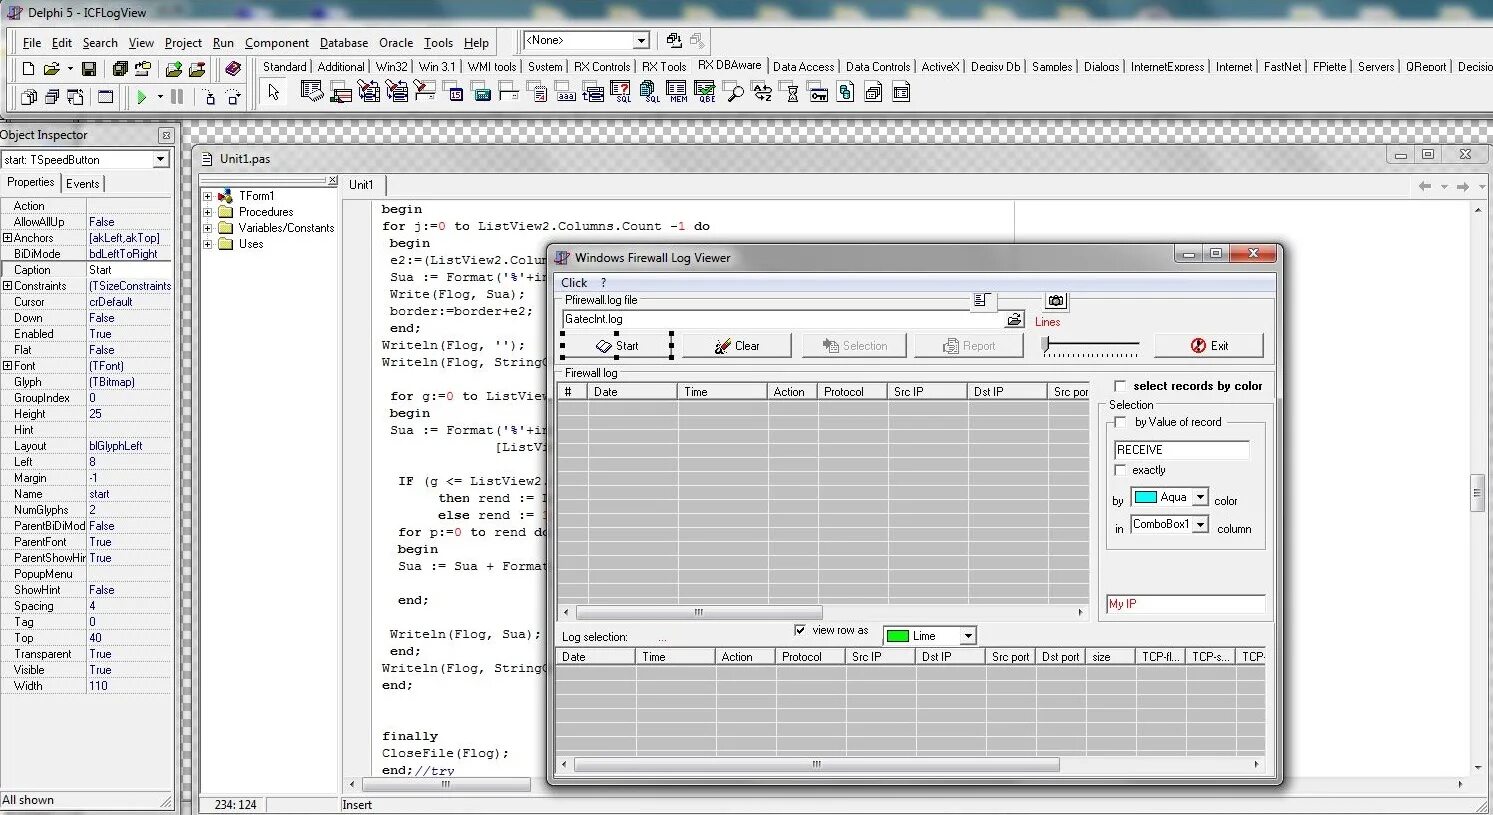
Task: Switch to the Win32 palette tab
Action: 392,67
